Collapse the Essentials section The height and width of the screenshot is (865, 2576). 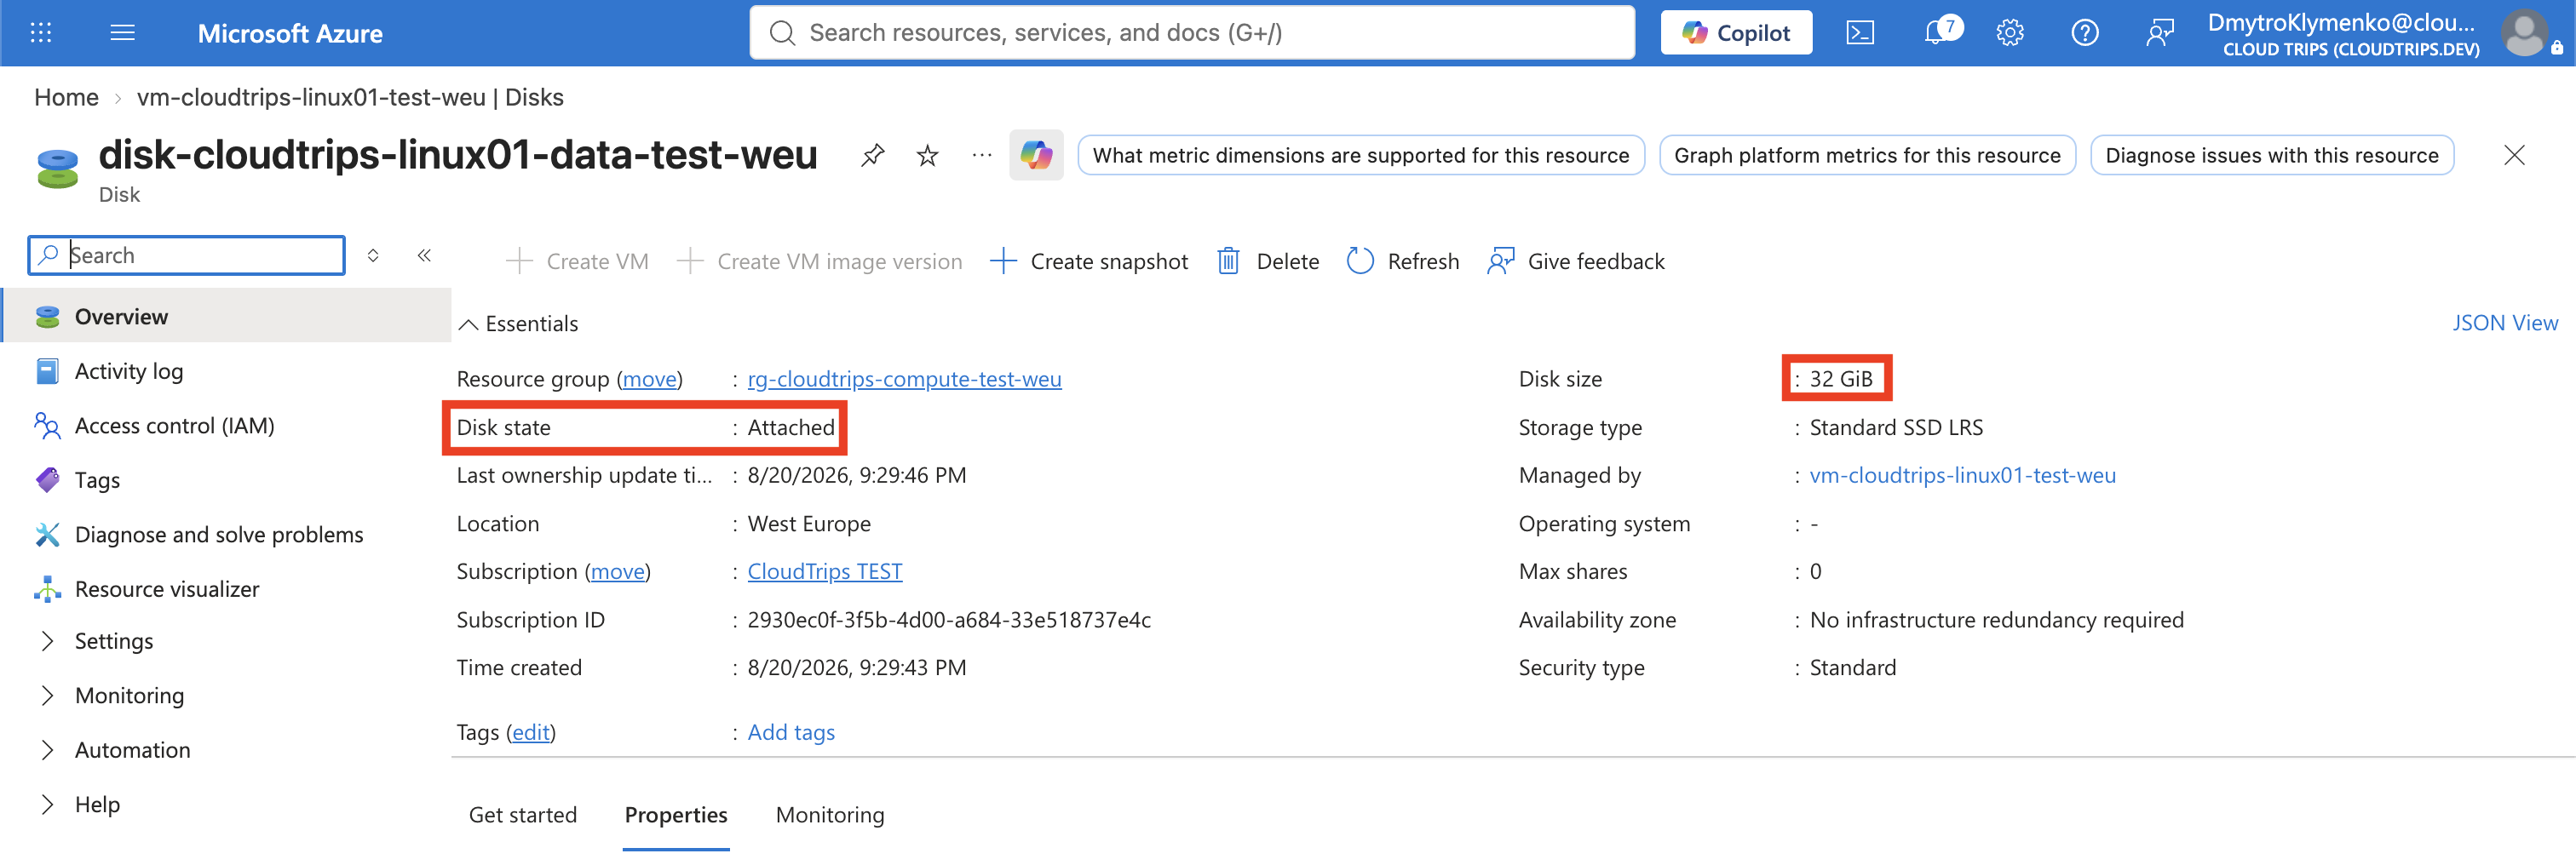click(x=518, y=323)
